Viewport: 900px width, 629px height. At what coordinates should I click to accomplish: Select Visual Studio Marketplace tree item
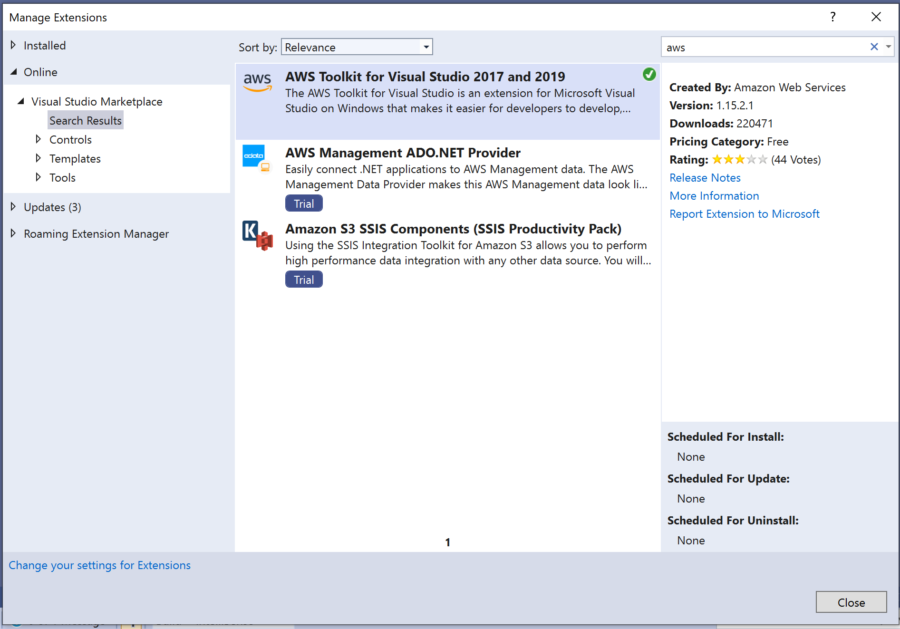coord(96,102)
